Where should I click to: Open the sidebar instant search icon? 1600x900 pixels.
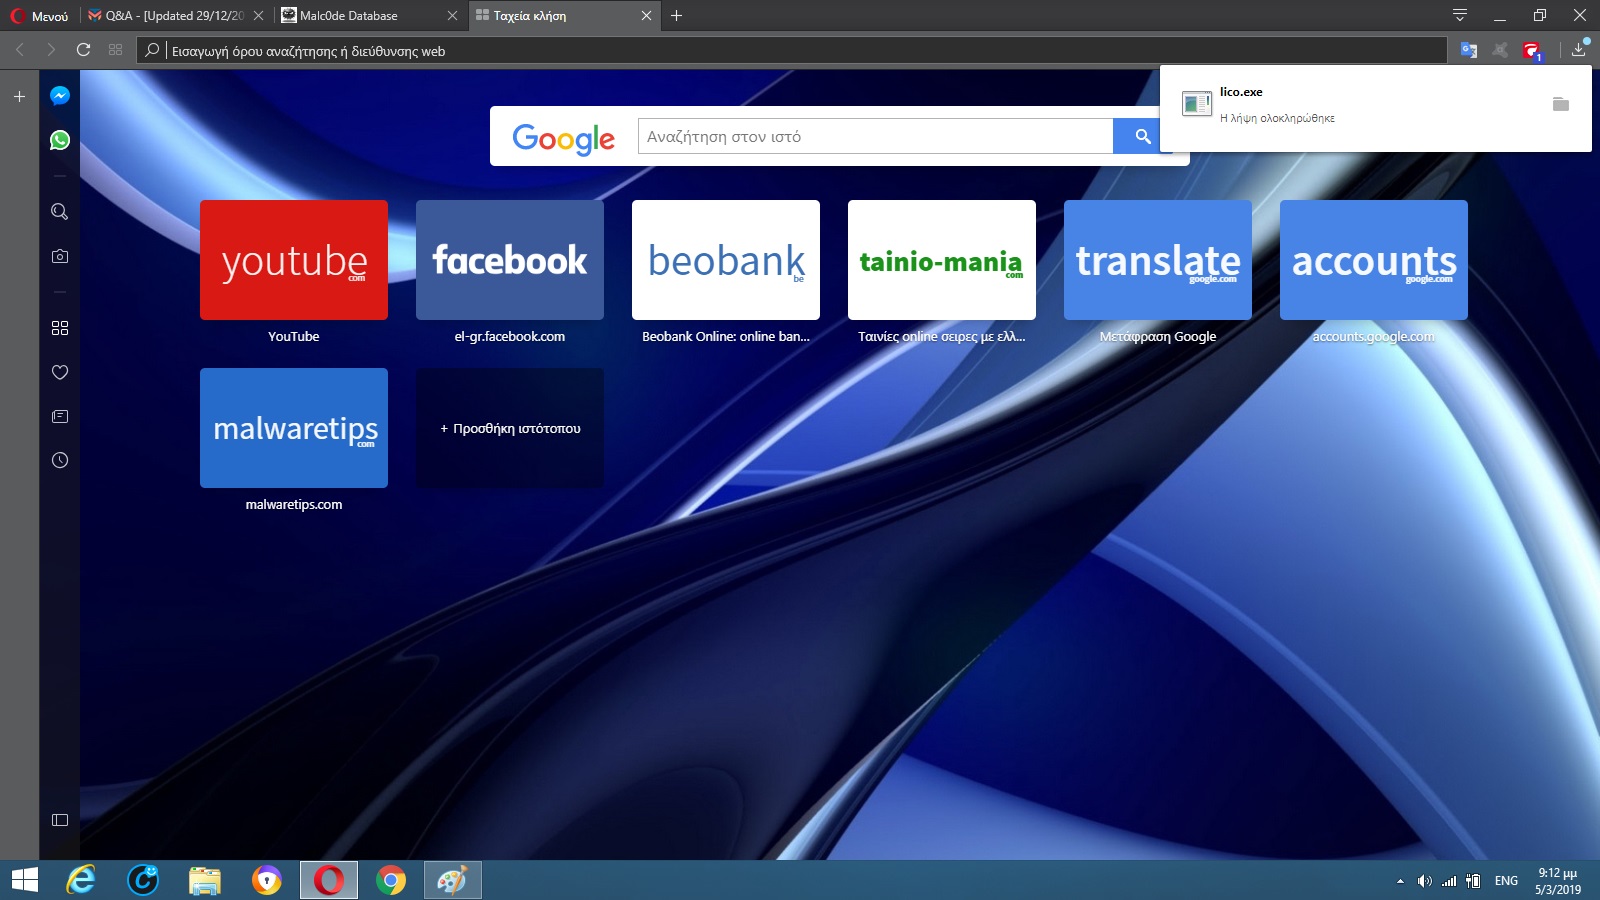[x=60, y=212]
